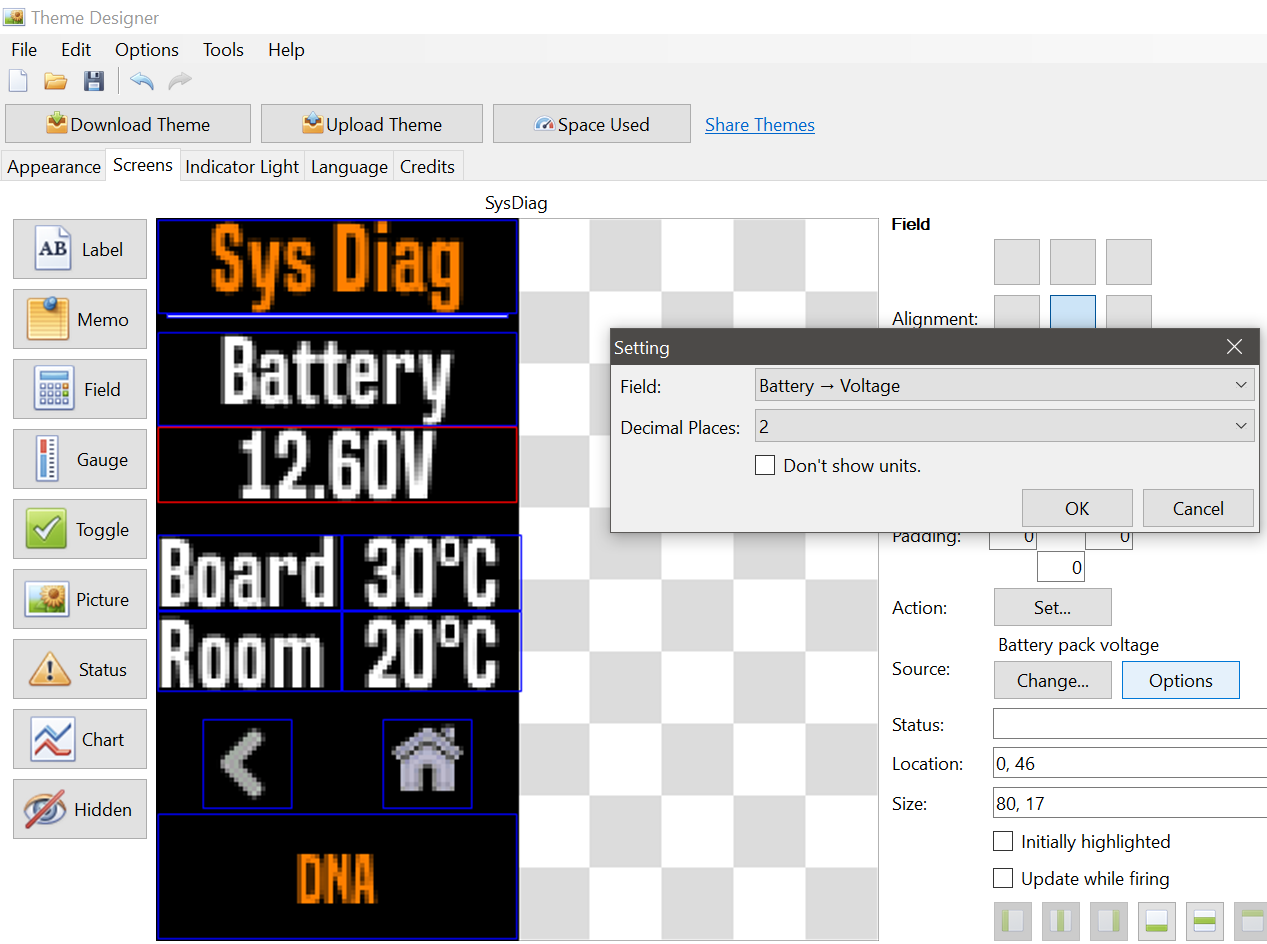Add a Gauge element from the palette

80,460
